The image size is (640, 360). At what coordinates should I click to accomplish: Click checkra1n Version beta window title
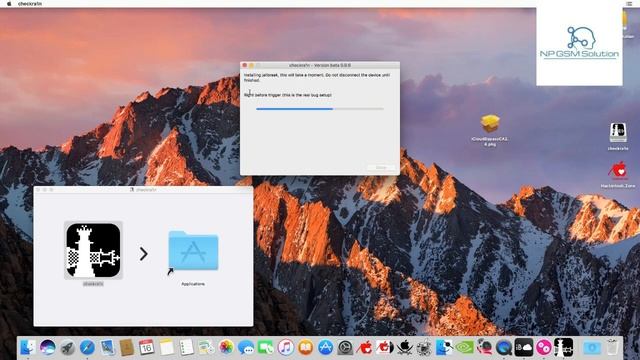click(320, 65)
